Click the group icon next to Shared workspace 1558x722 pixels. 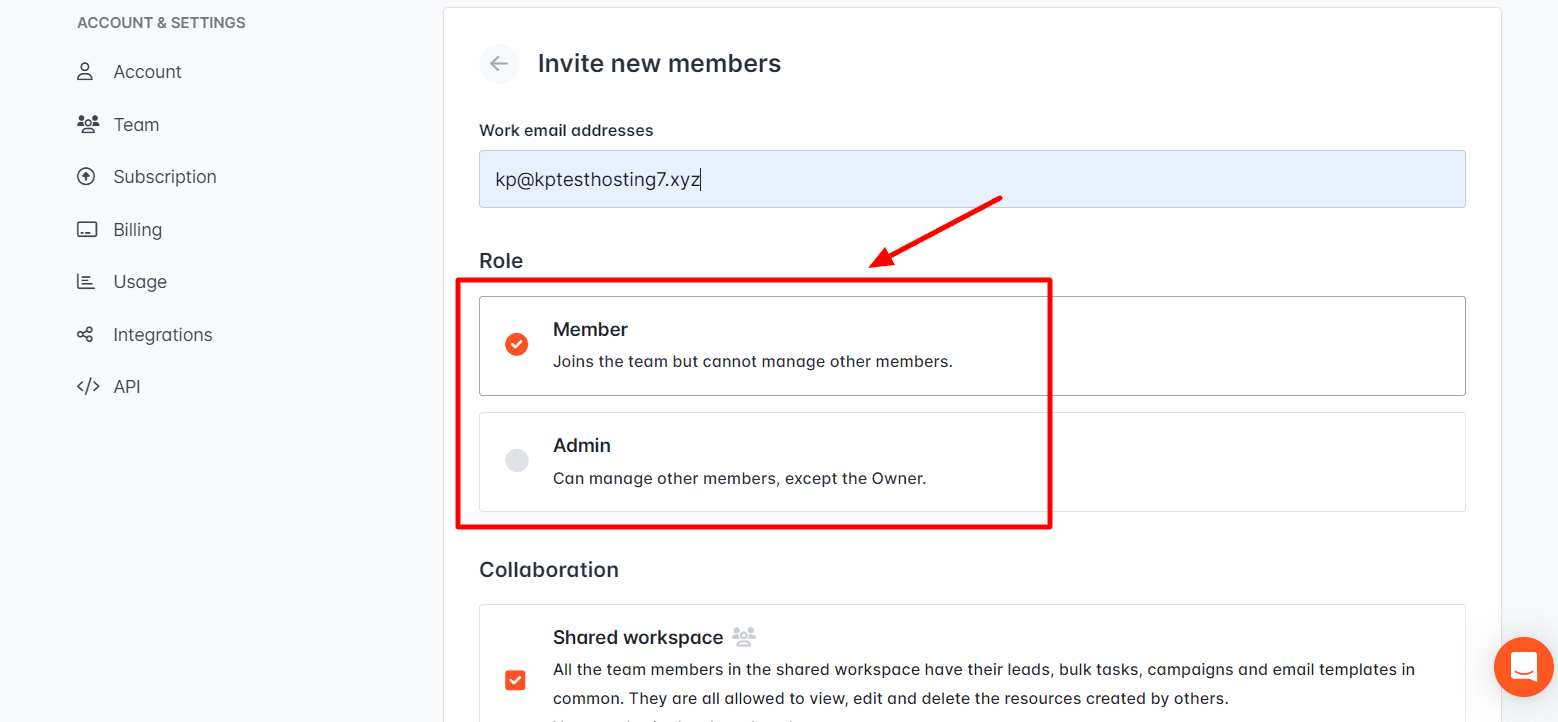pyautogui.click(x=744, y=636)
